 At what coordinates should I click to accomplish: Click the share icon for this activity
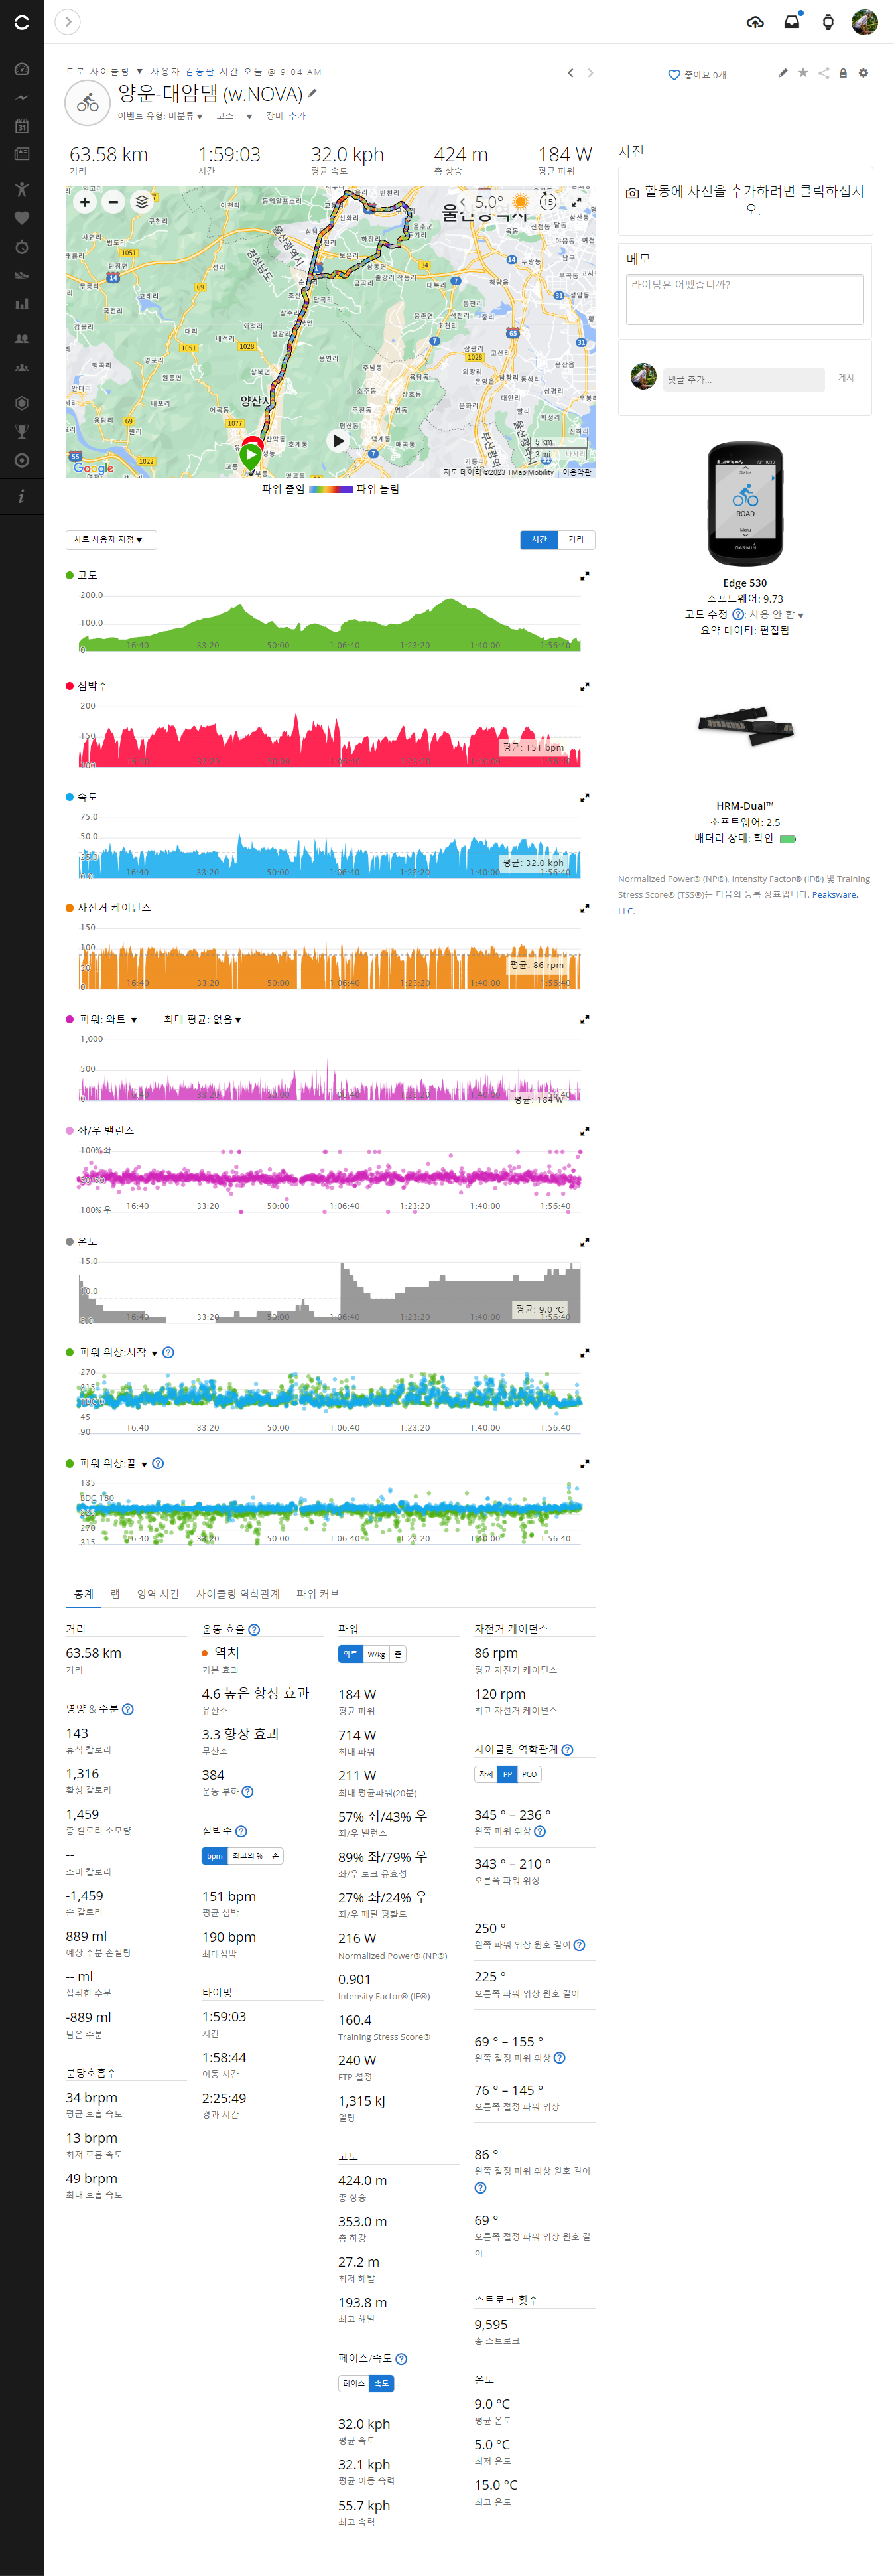pyautogui.click(x=823, y=73)
